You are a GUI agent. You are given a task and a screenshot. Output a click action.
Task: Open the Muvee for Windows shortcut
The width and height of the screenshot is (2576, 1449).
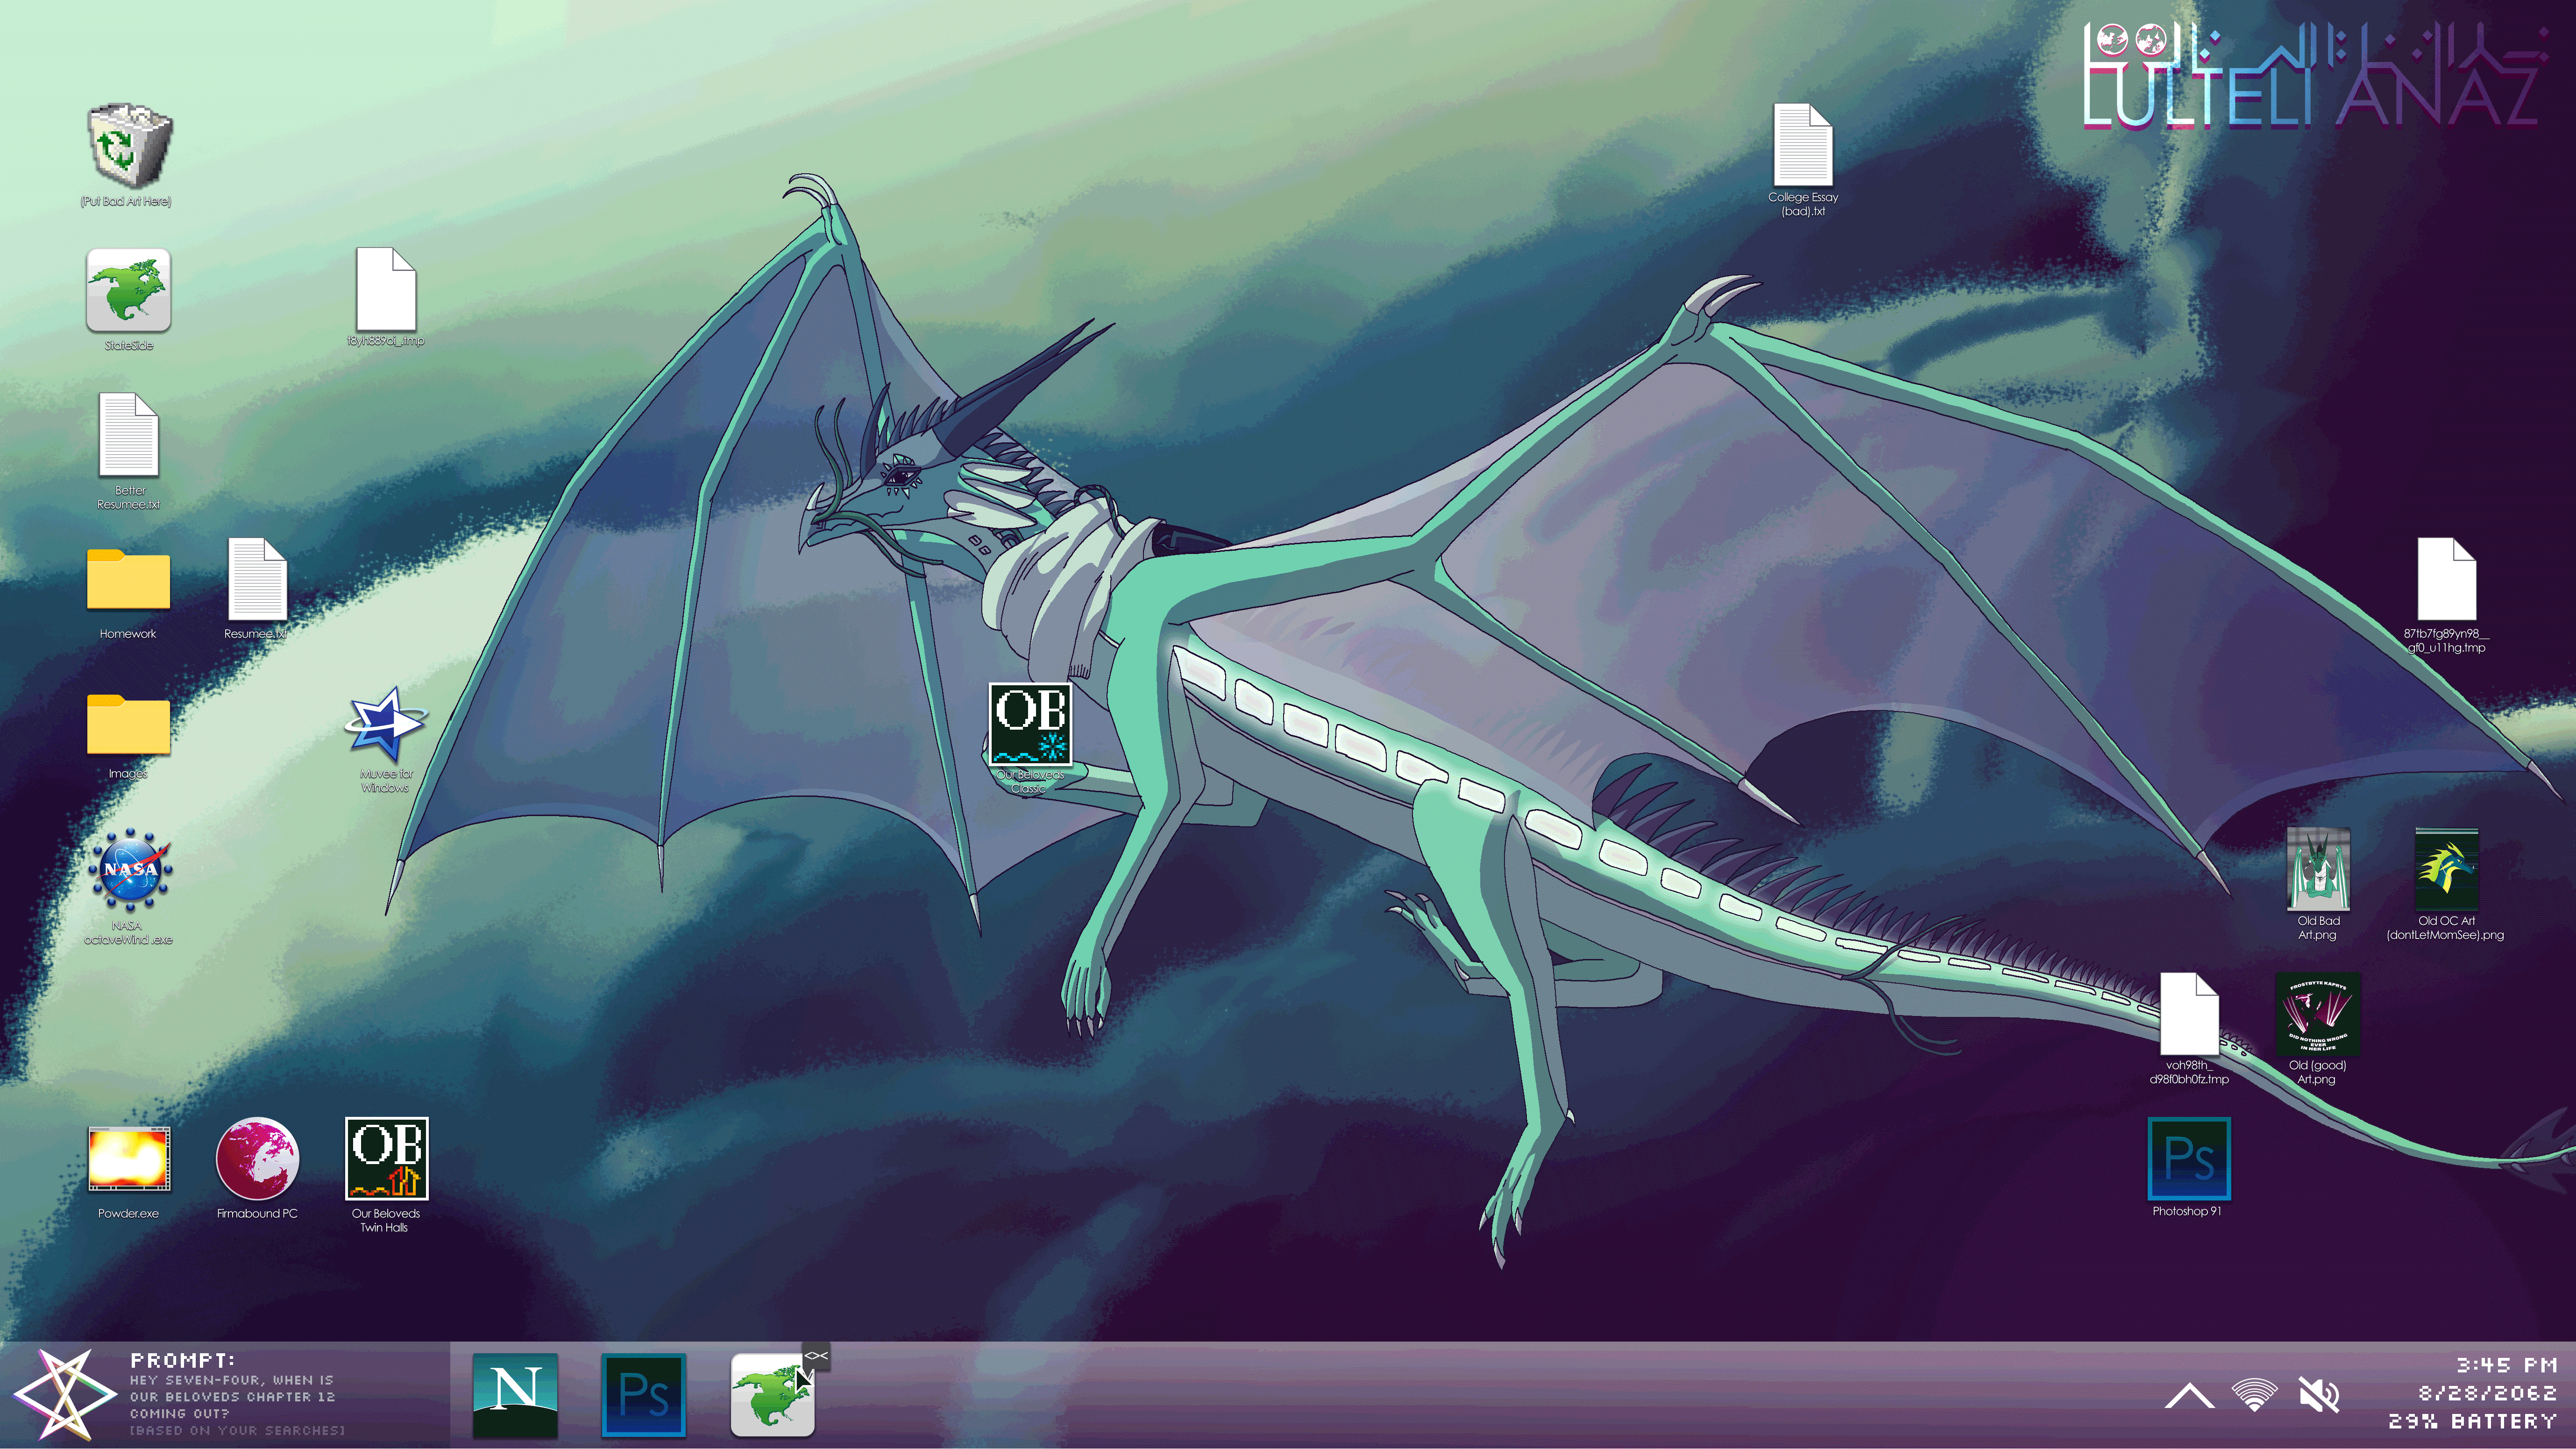click(385, 725)
